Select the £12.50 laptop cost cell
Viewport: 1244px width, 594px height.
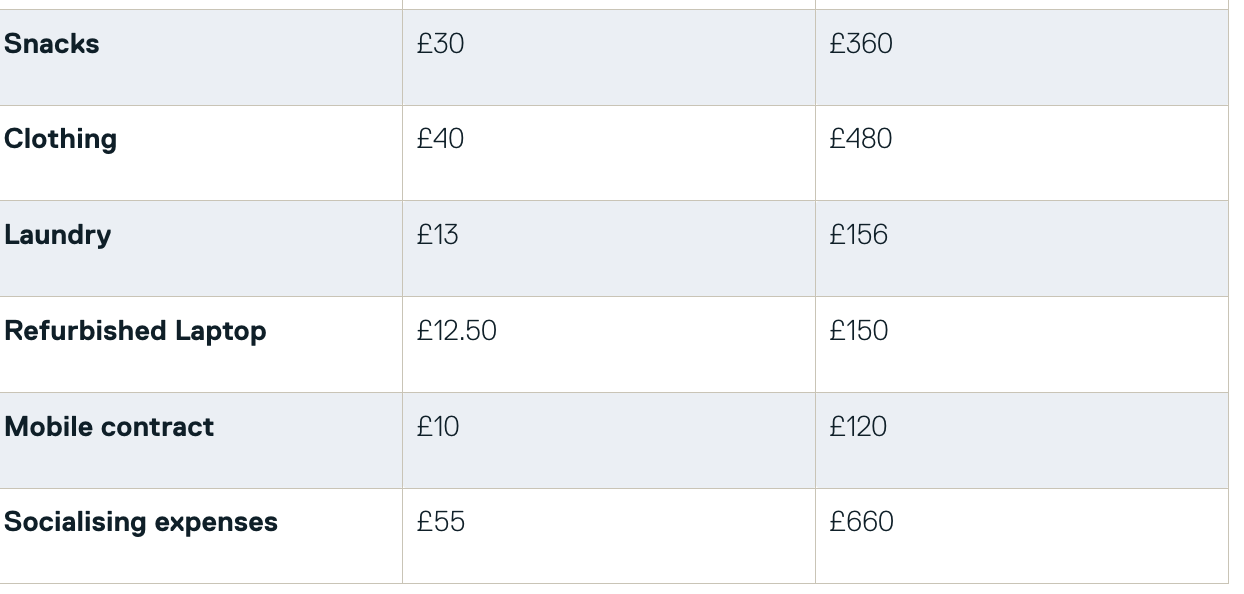[457, 331]
